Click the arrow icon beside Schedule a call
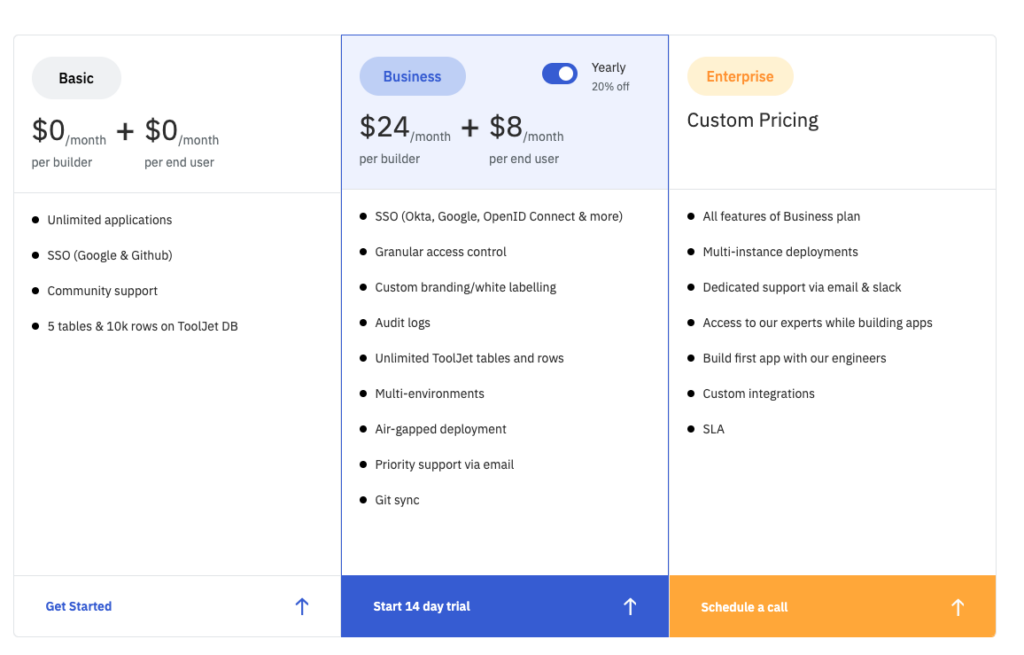The image size is (1024, 655). point(957,607)
